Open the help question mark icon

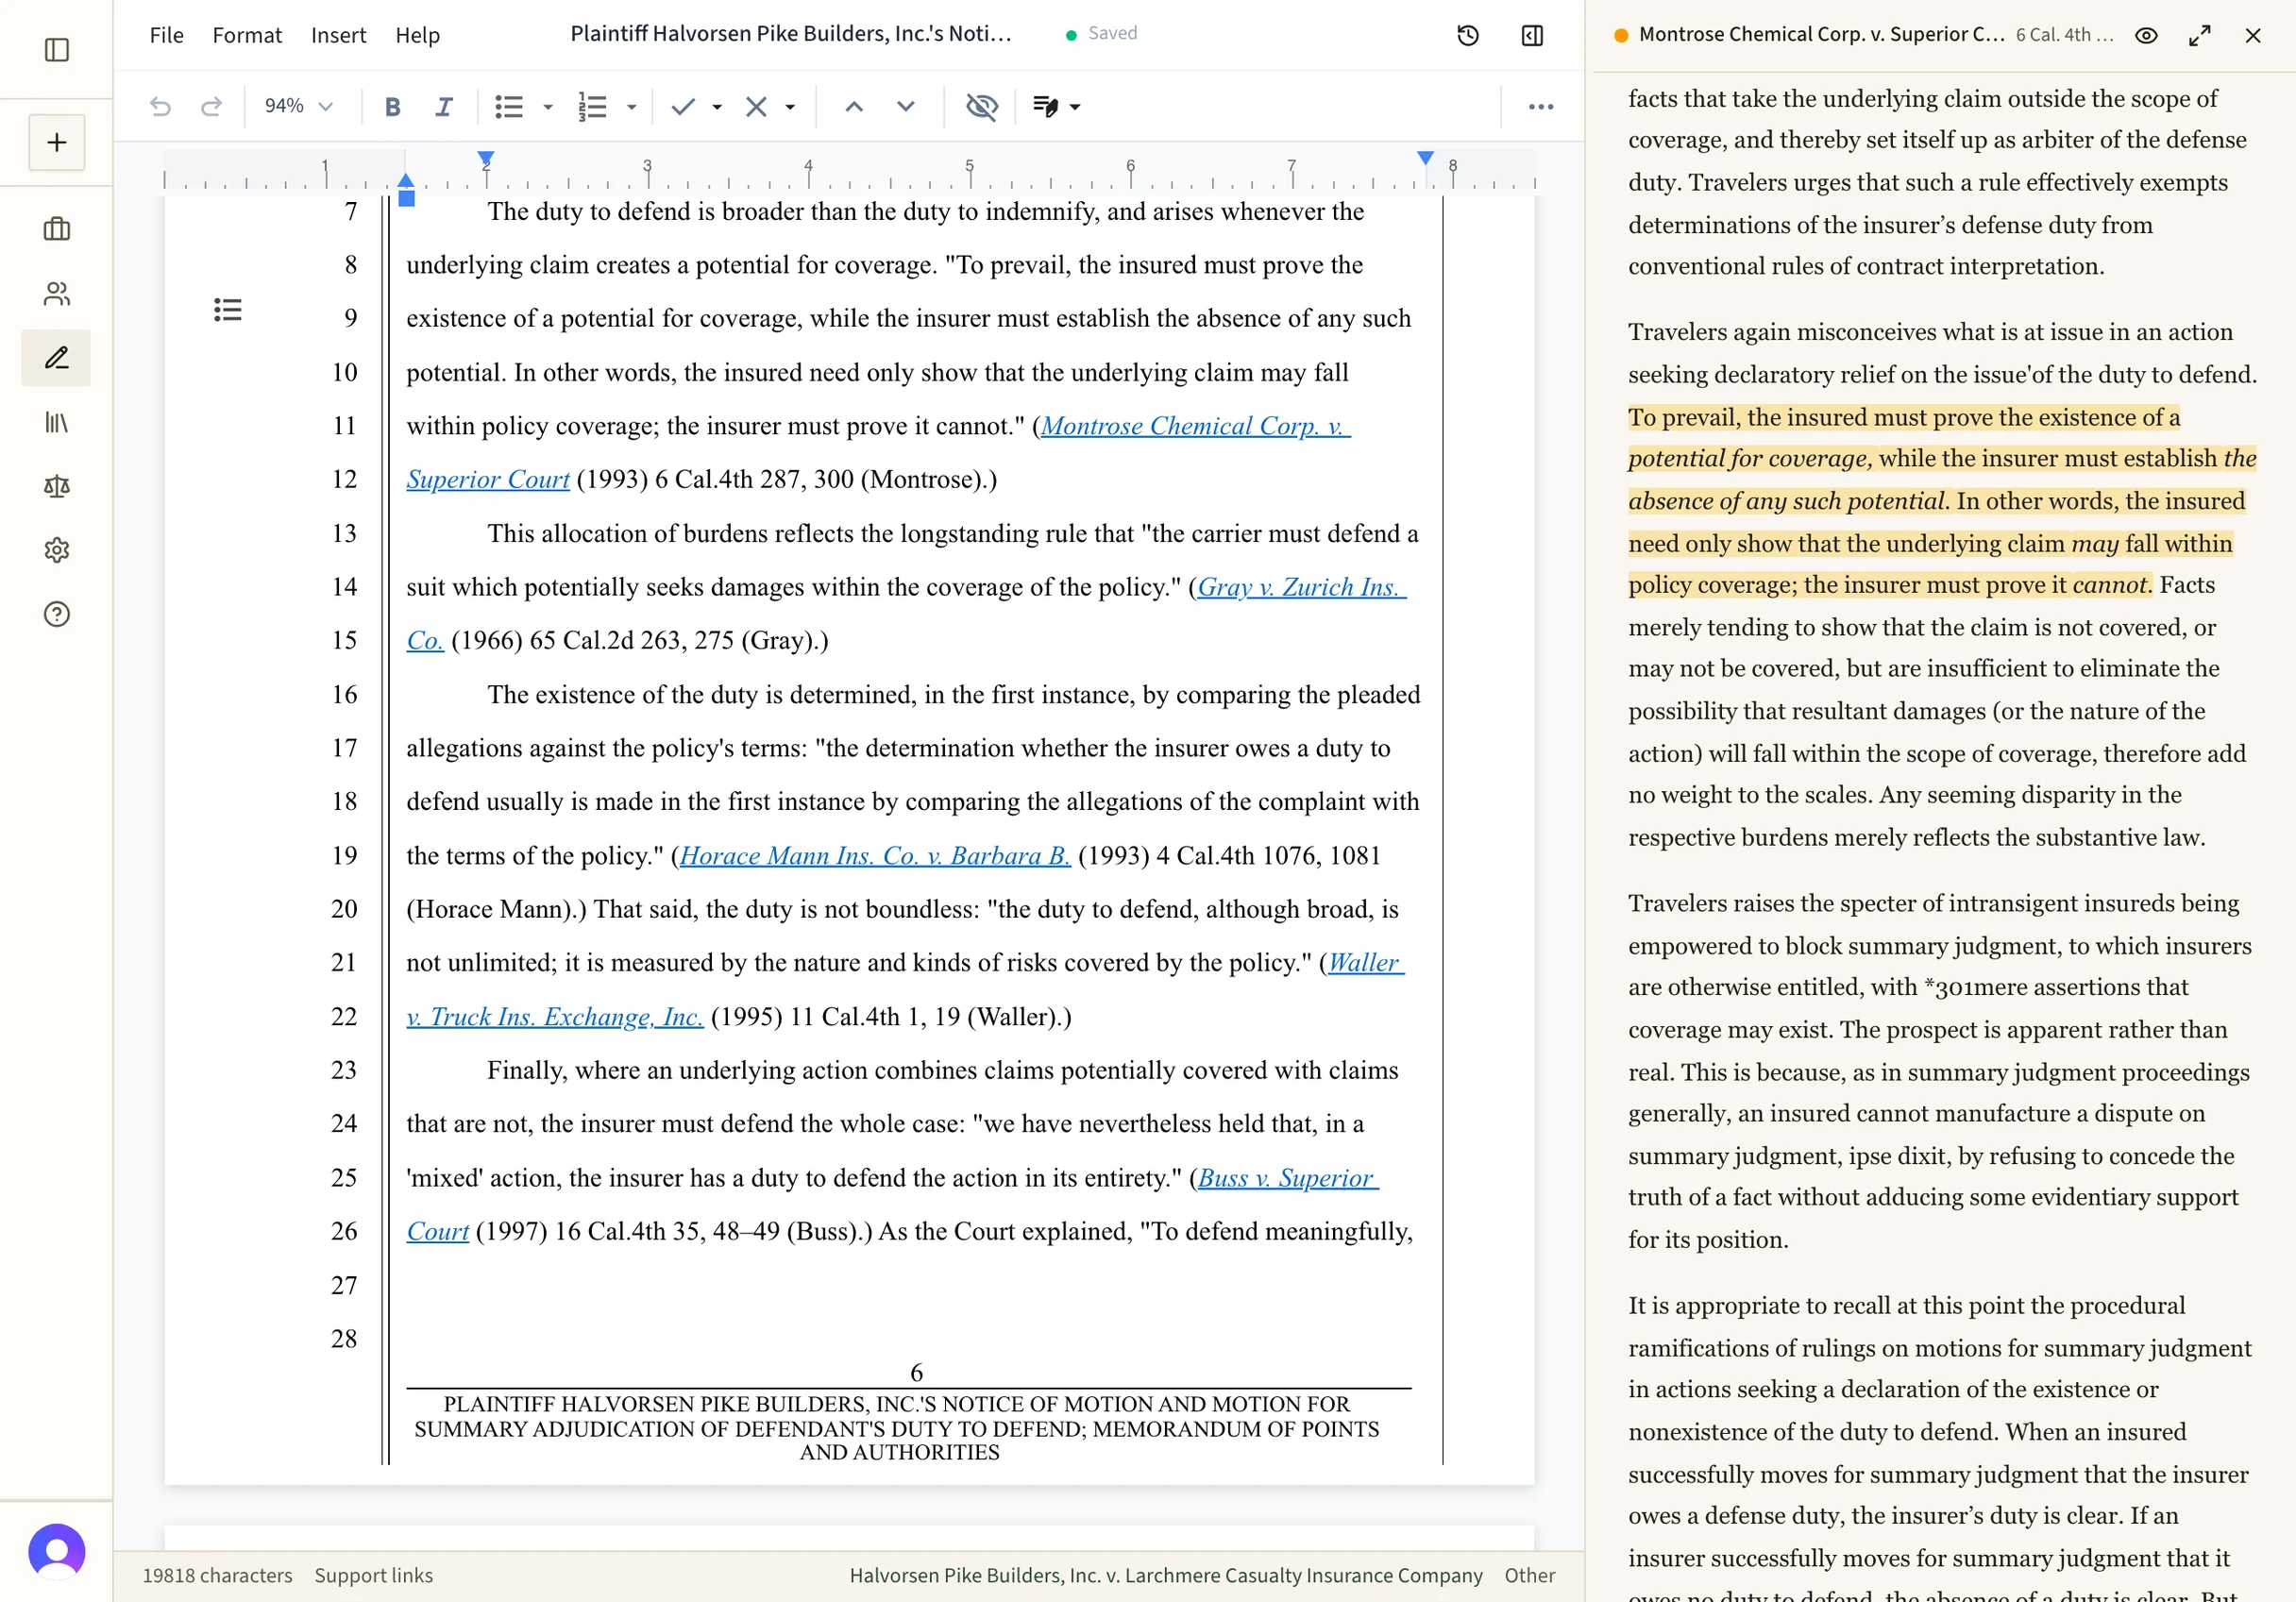(57, 614)
